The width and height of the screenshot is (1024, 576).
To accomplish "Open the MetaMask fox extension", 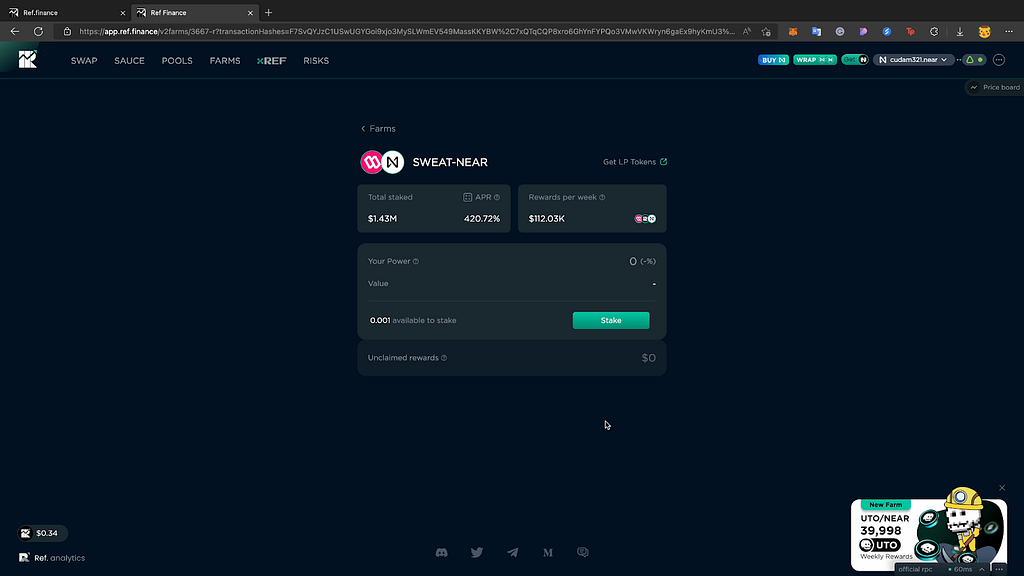I will (x=793, y=31).
